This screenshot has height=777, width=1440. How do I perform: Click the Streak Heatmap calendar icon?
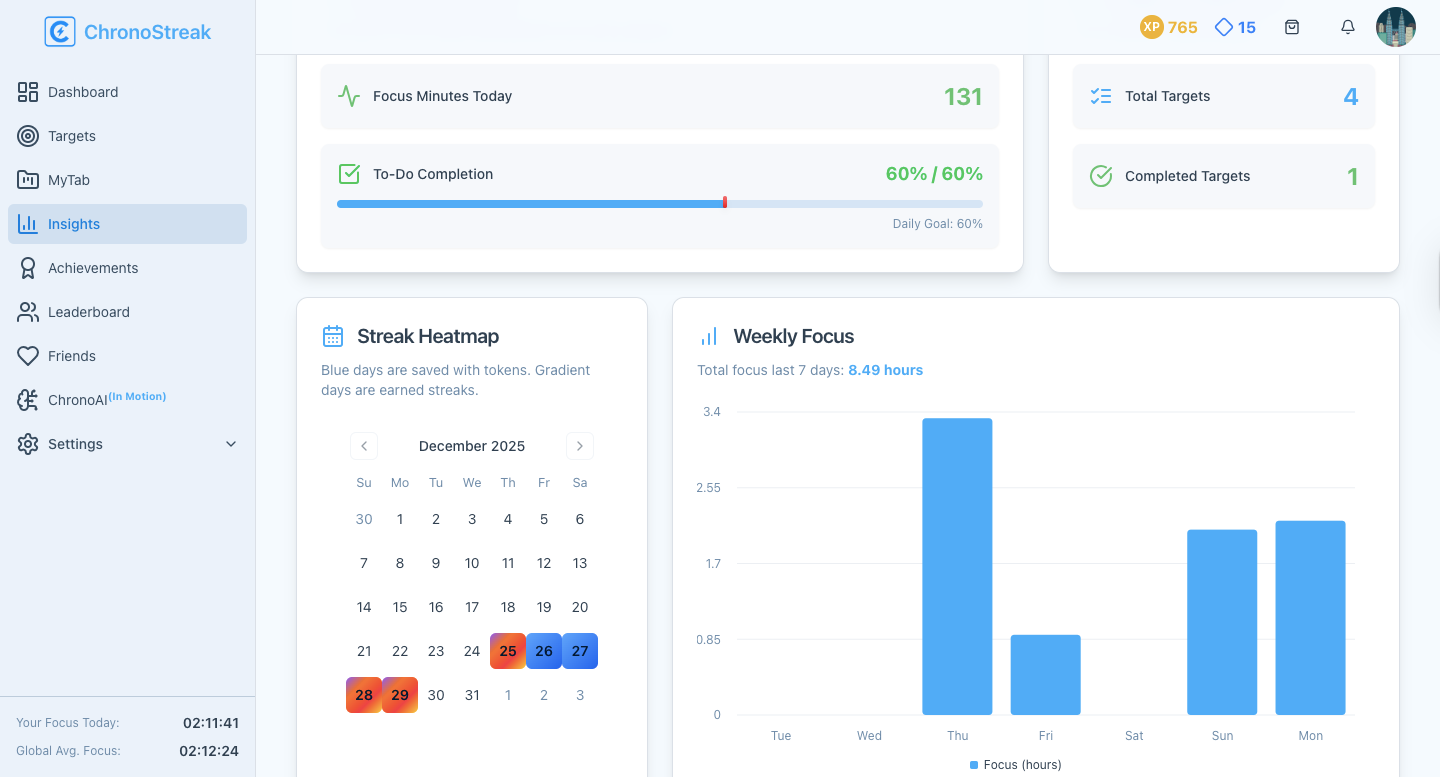(x=332, y=336)
